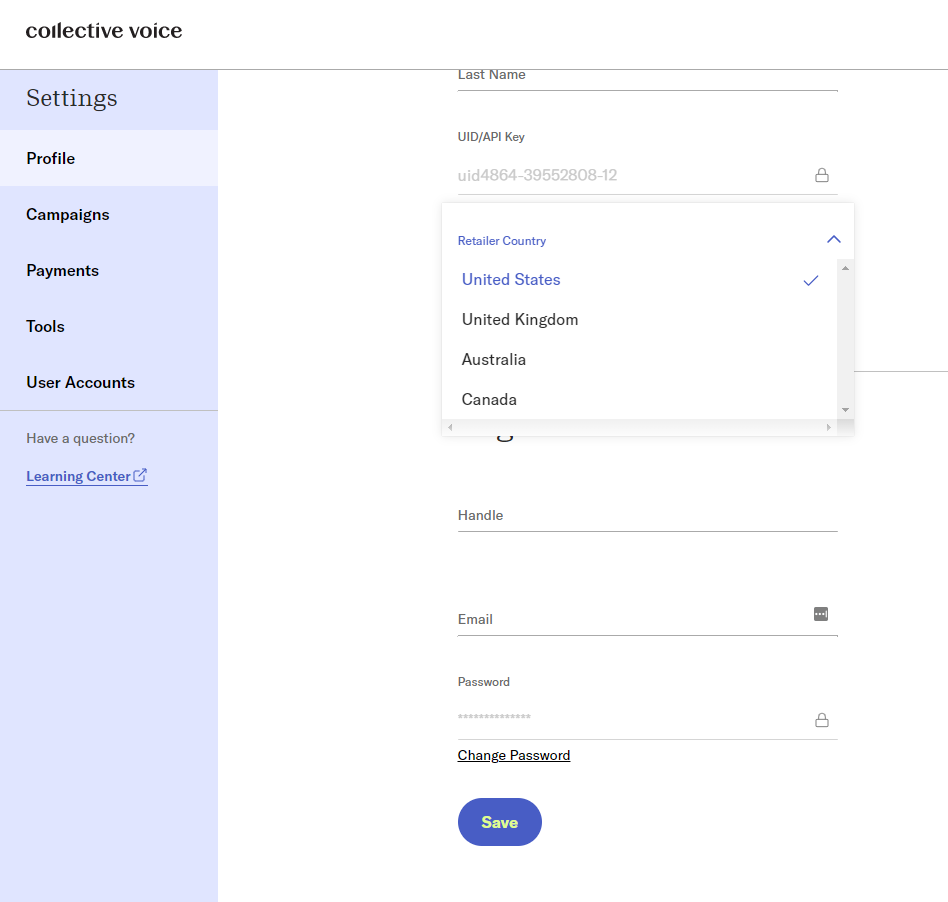
Task: Click into the Handle input field
Action: (647, 516)
